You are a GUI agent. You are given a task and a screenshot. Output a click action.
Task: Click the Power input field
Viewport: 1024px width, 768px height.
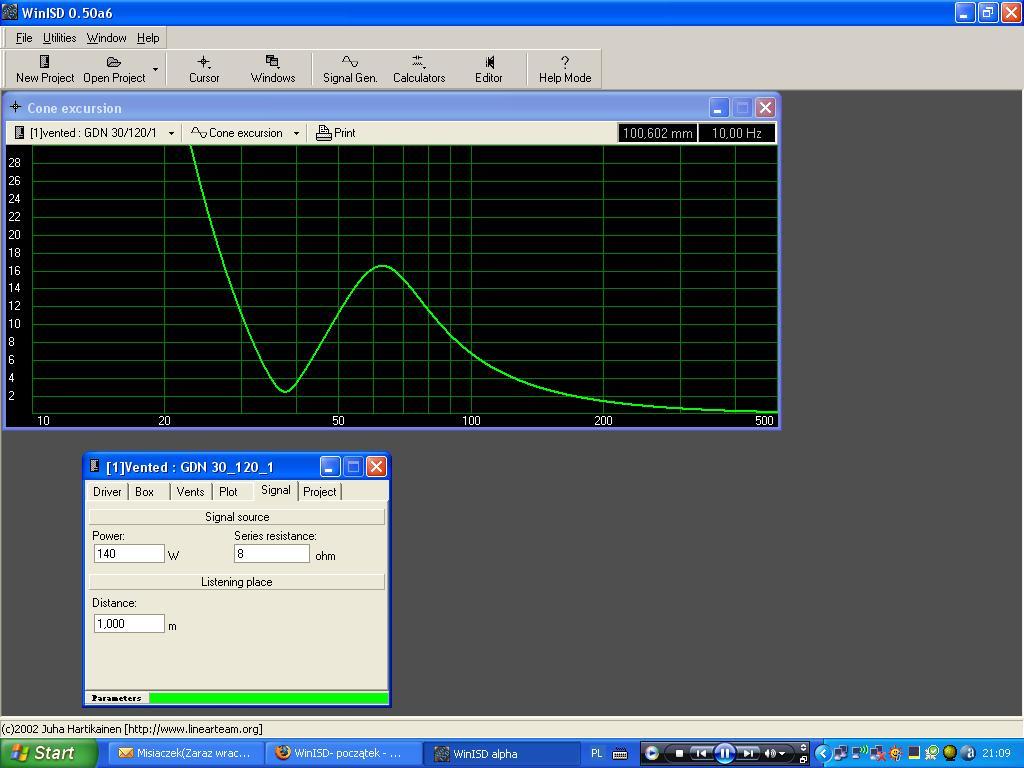click(x=128, y=554)
